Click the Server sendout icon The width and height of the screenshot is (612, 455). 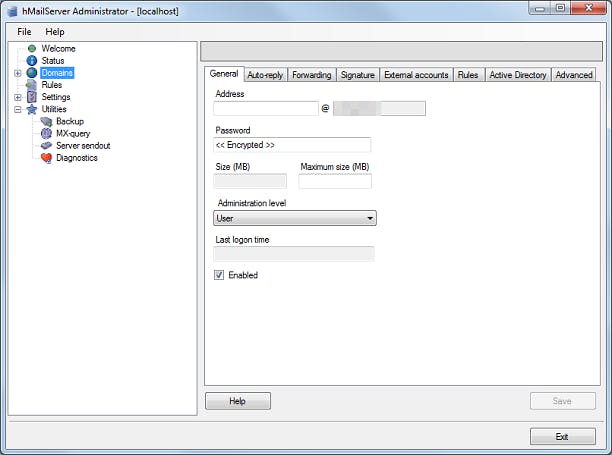click(46, 146)
